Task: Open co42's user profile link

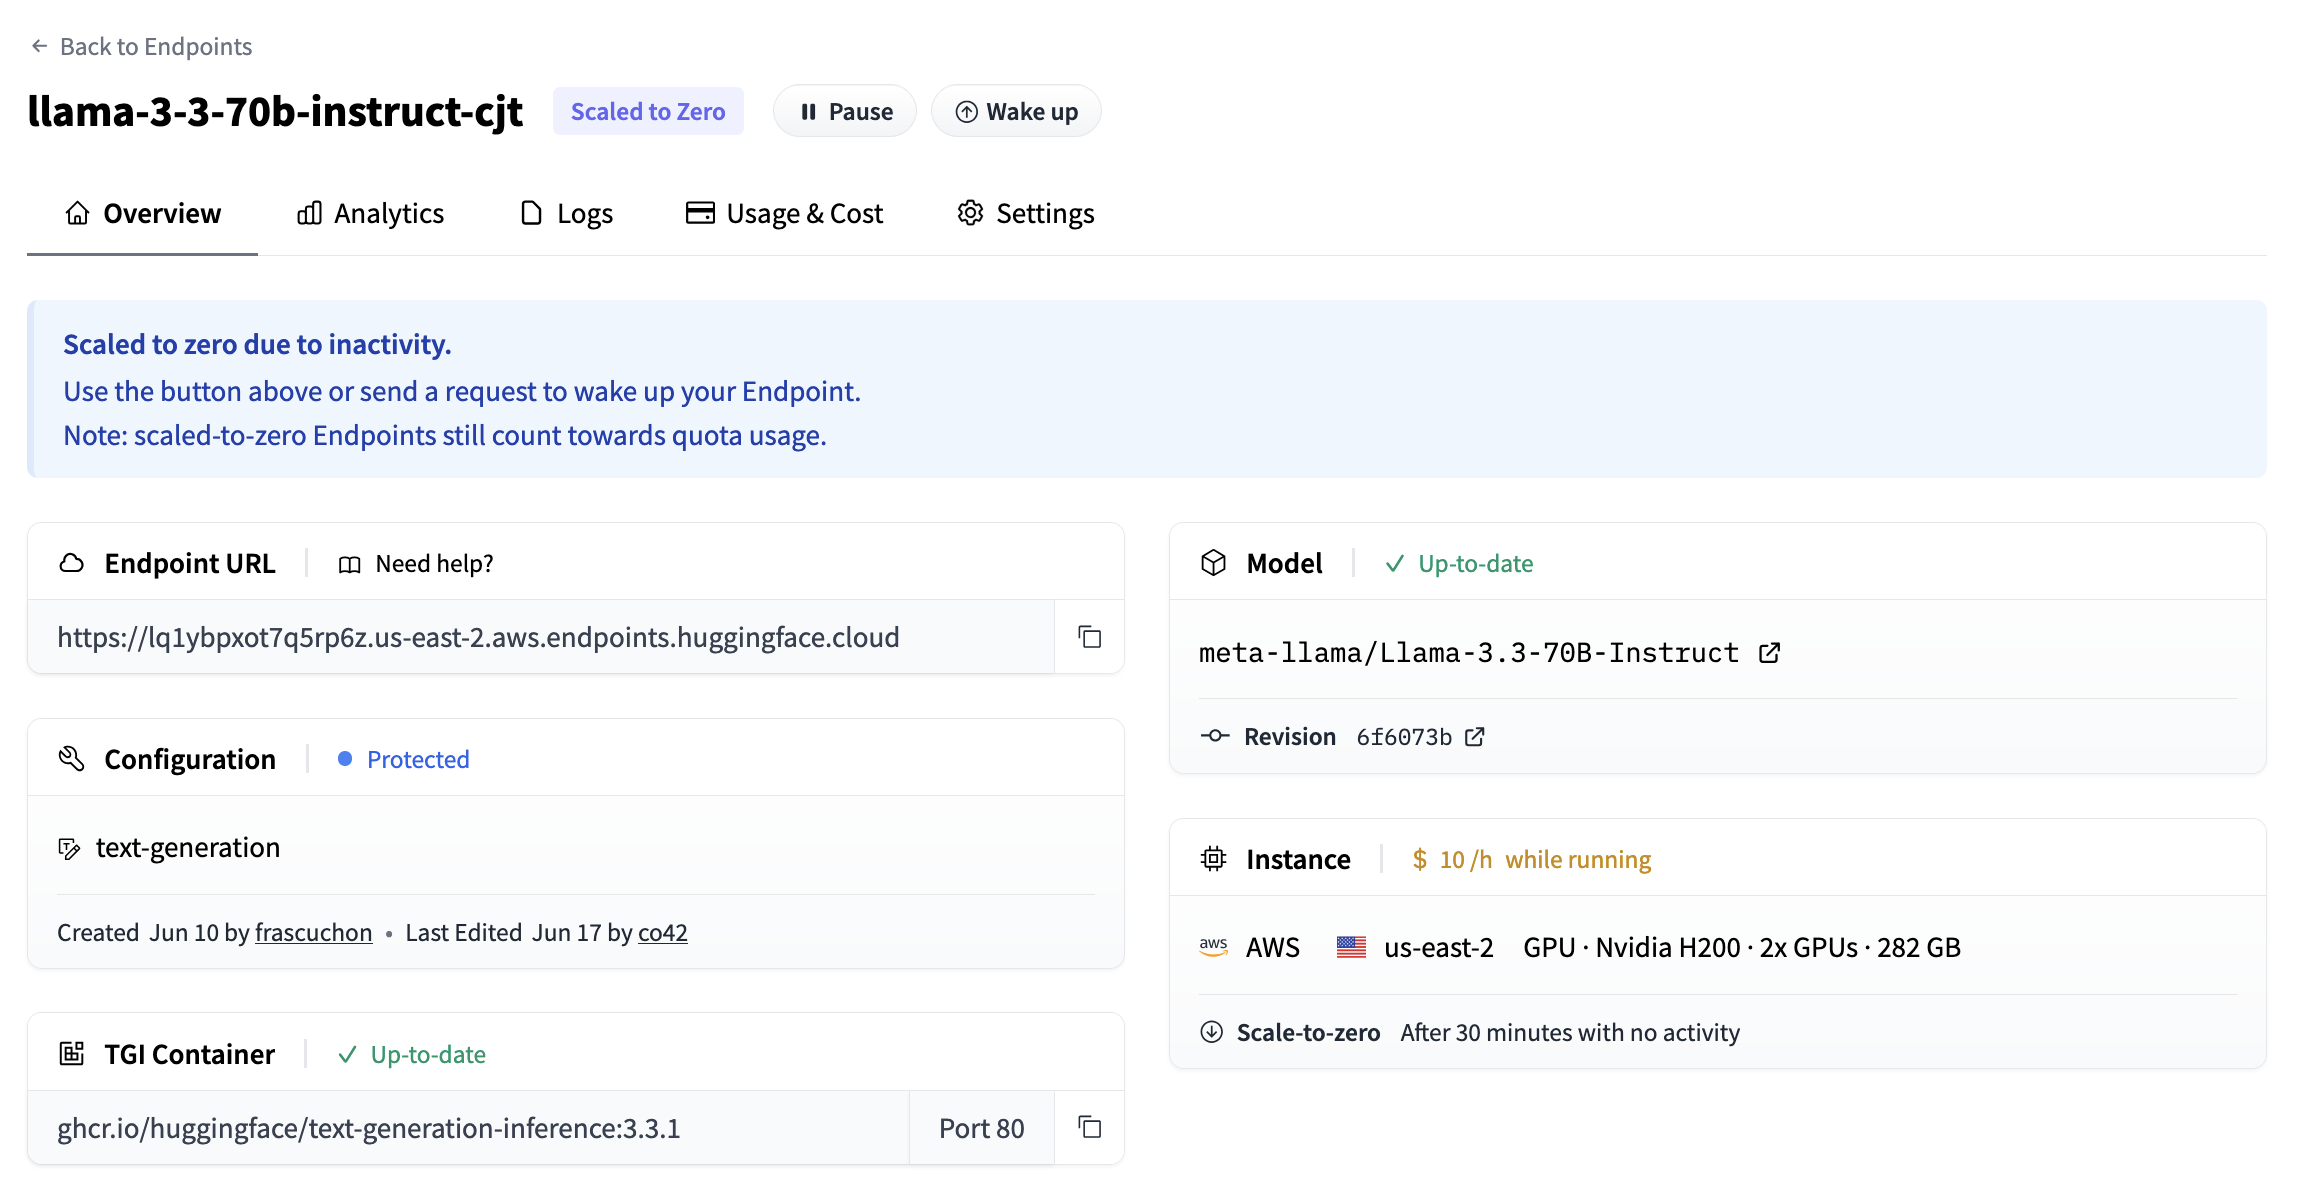Action: pyautogui.click(x=662, y=932)
